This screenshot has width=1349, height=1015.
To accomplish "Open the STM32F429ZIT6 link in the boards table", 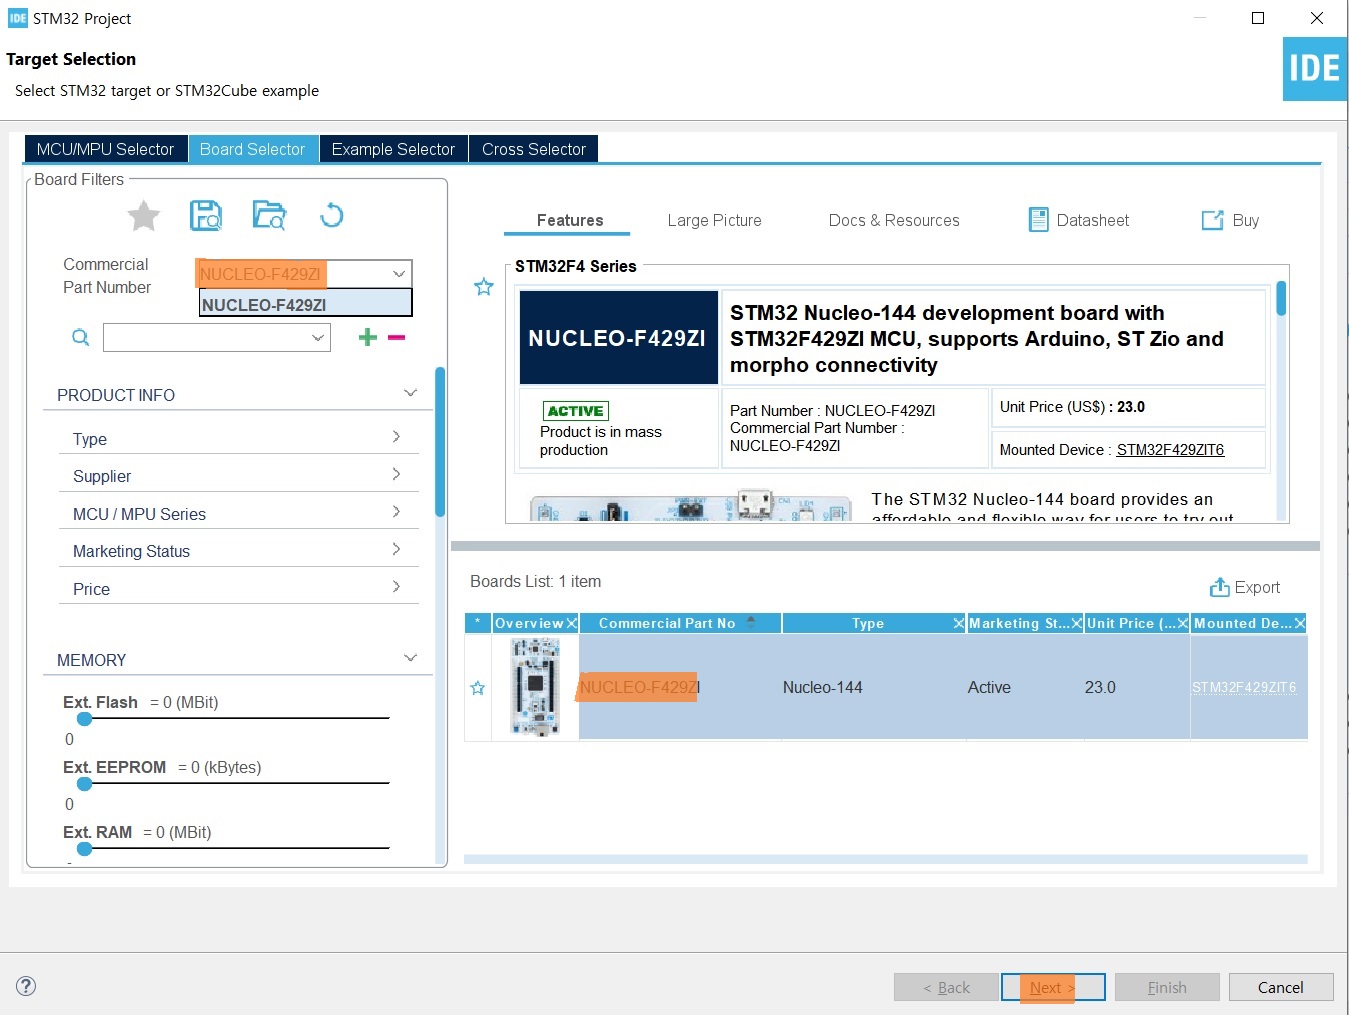I will point(1244,688).
